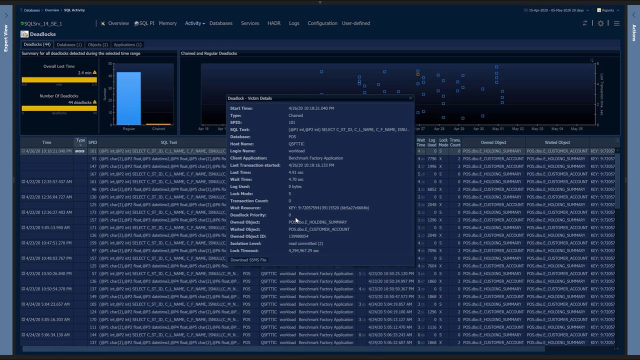Sort by the SQL Text column header
640x360 pixels.
tap(169, 142)
